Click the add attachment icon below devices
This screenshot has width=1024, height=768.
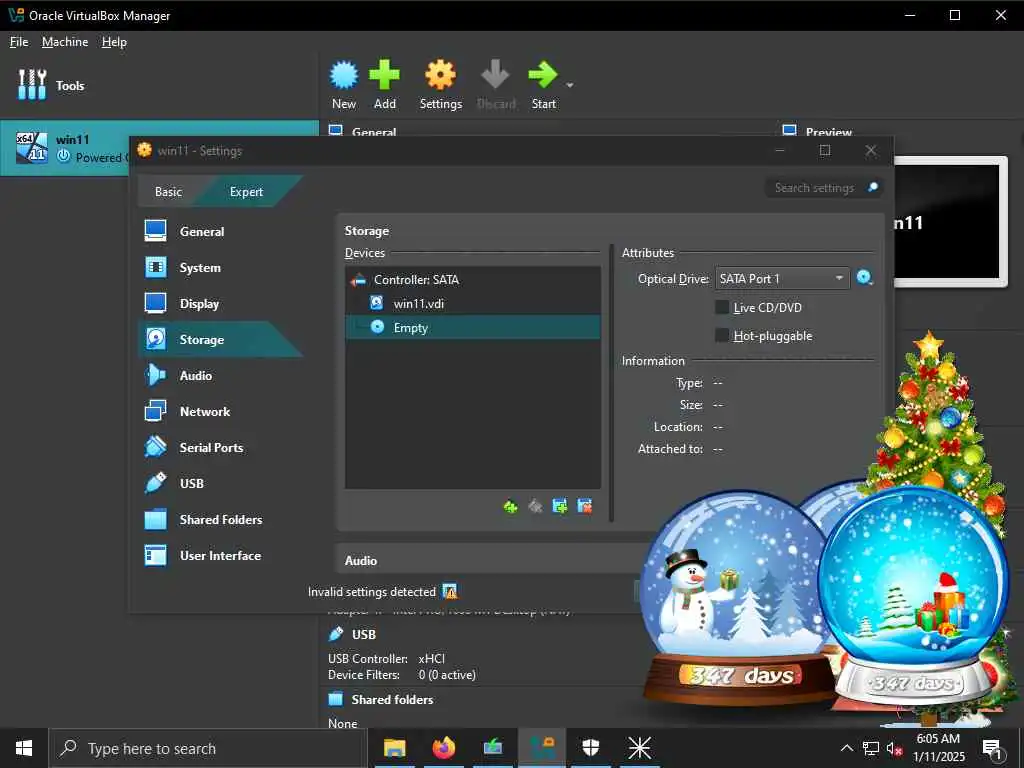pos(560,506)
